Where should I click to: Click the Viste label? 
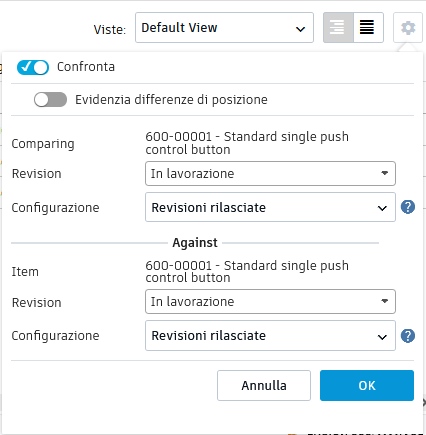point(110,30)
